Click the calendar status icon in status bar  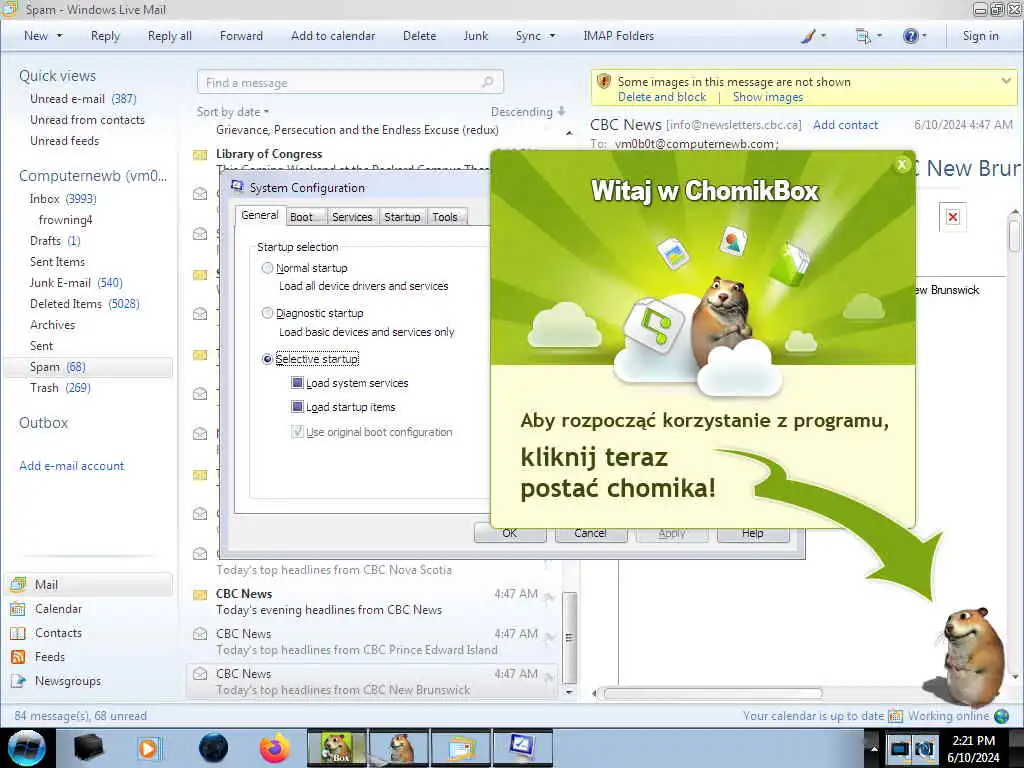point(895,716)
